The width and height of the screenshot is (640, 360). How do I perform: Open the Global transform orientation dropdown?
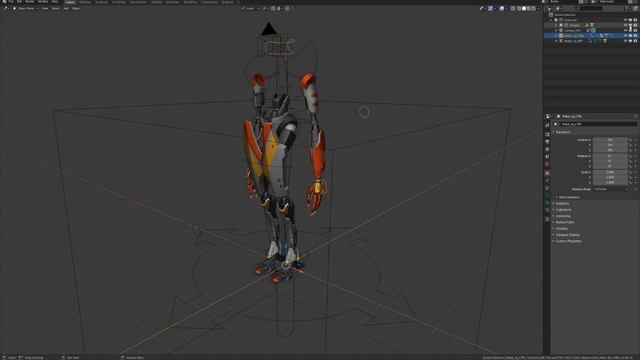250,8
